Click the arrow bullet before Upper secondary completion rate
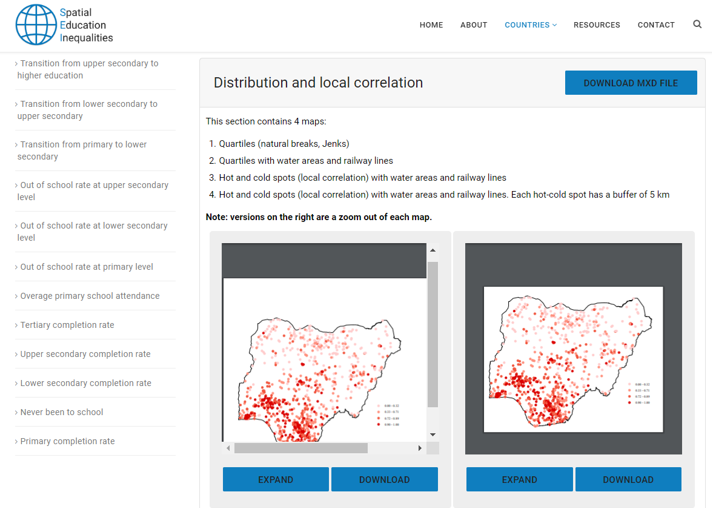 click(x=16, y=354)
